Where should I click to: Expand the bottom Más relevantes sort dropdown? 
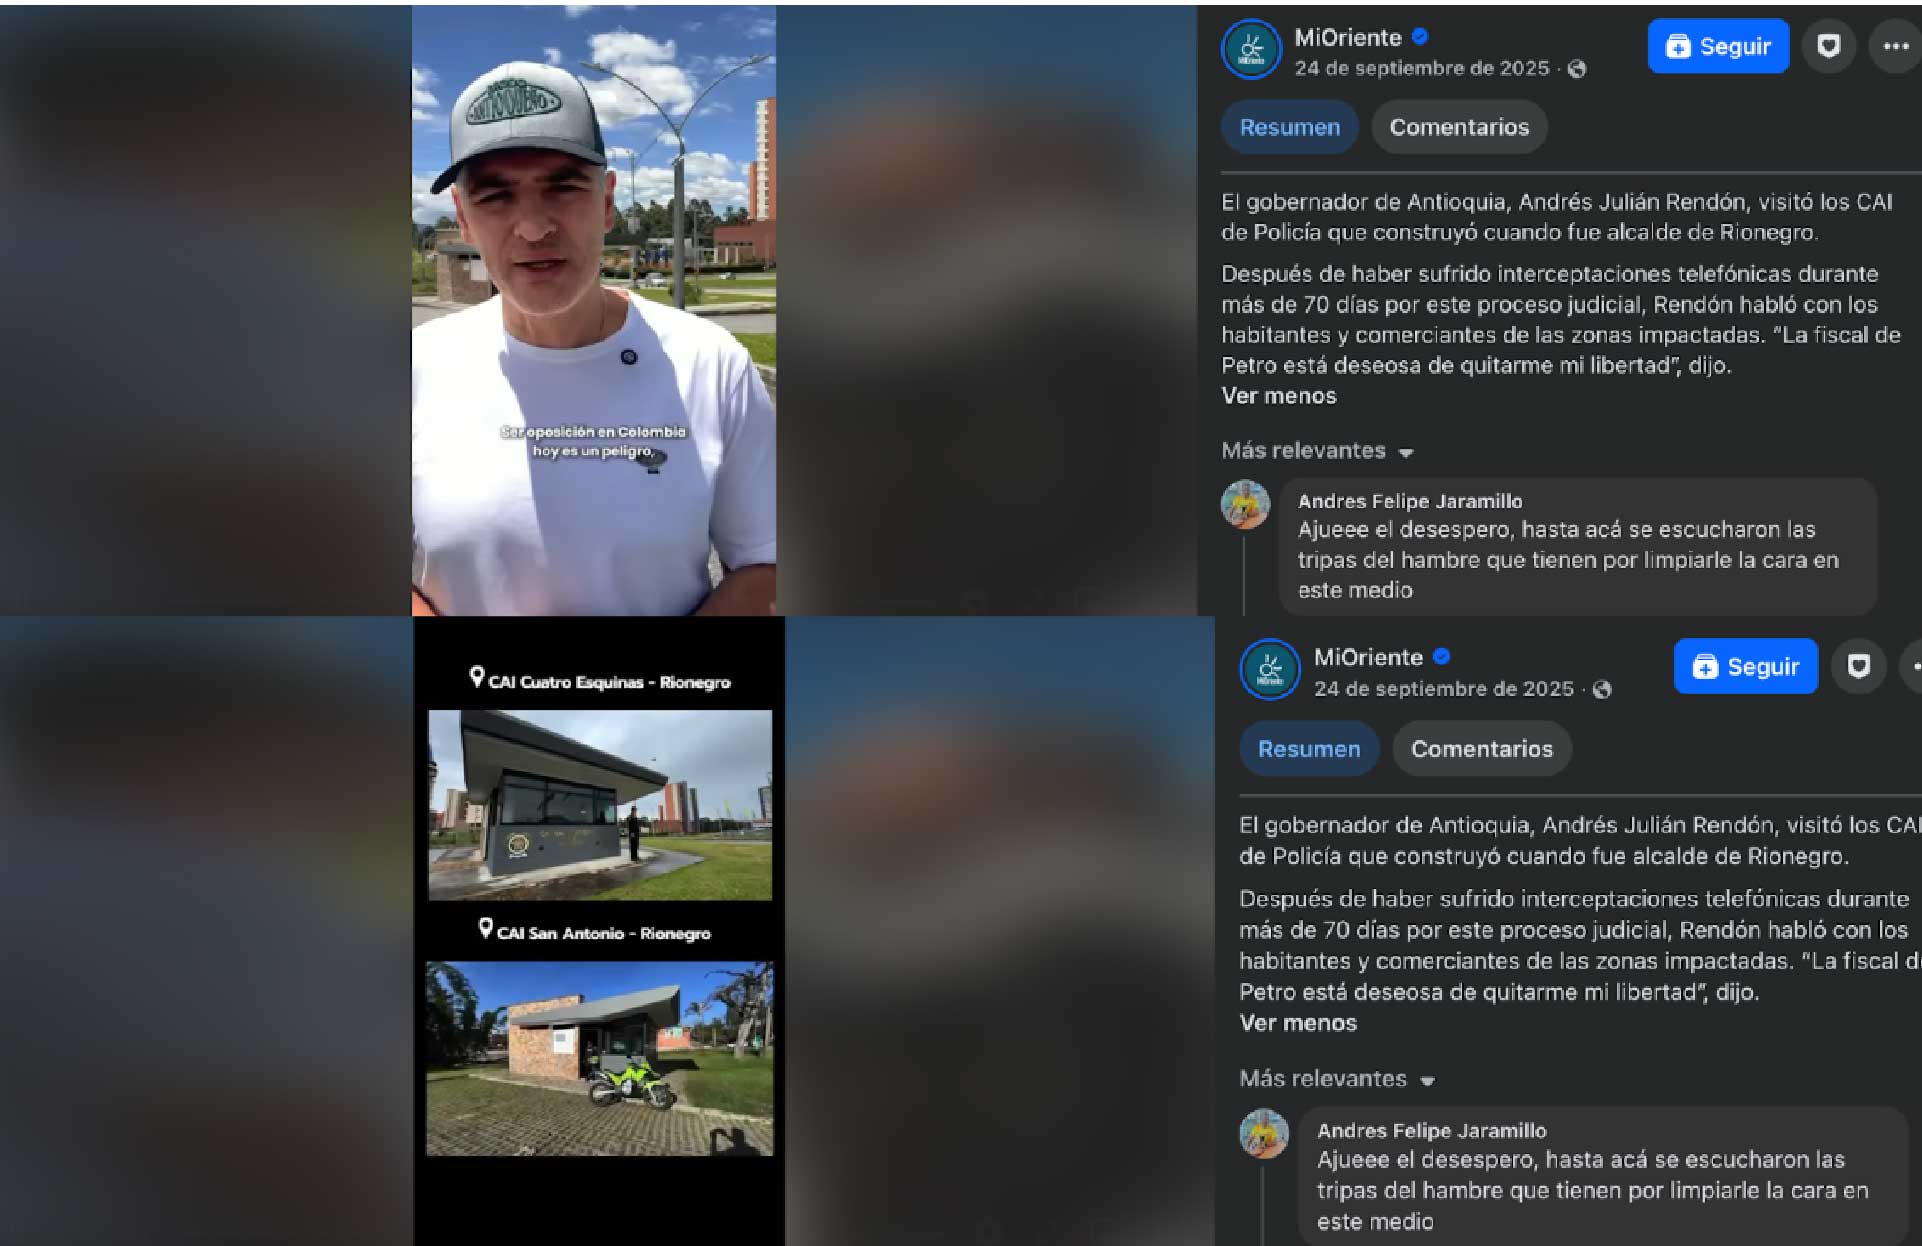pos(1337,1079)
